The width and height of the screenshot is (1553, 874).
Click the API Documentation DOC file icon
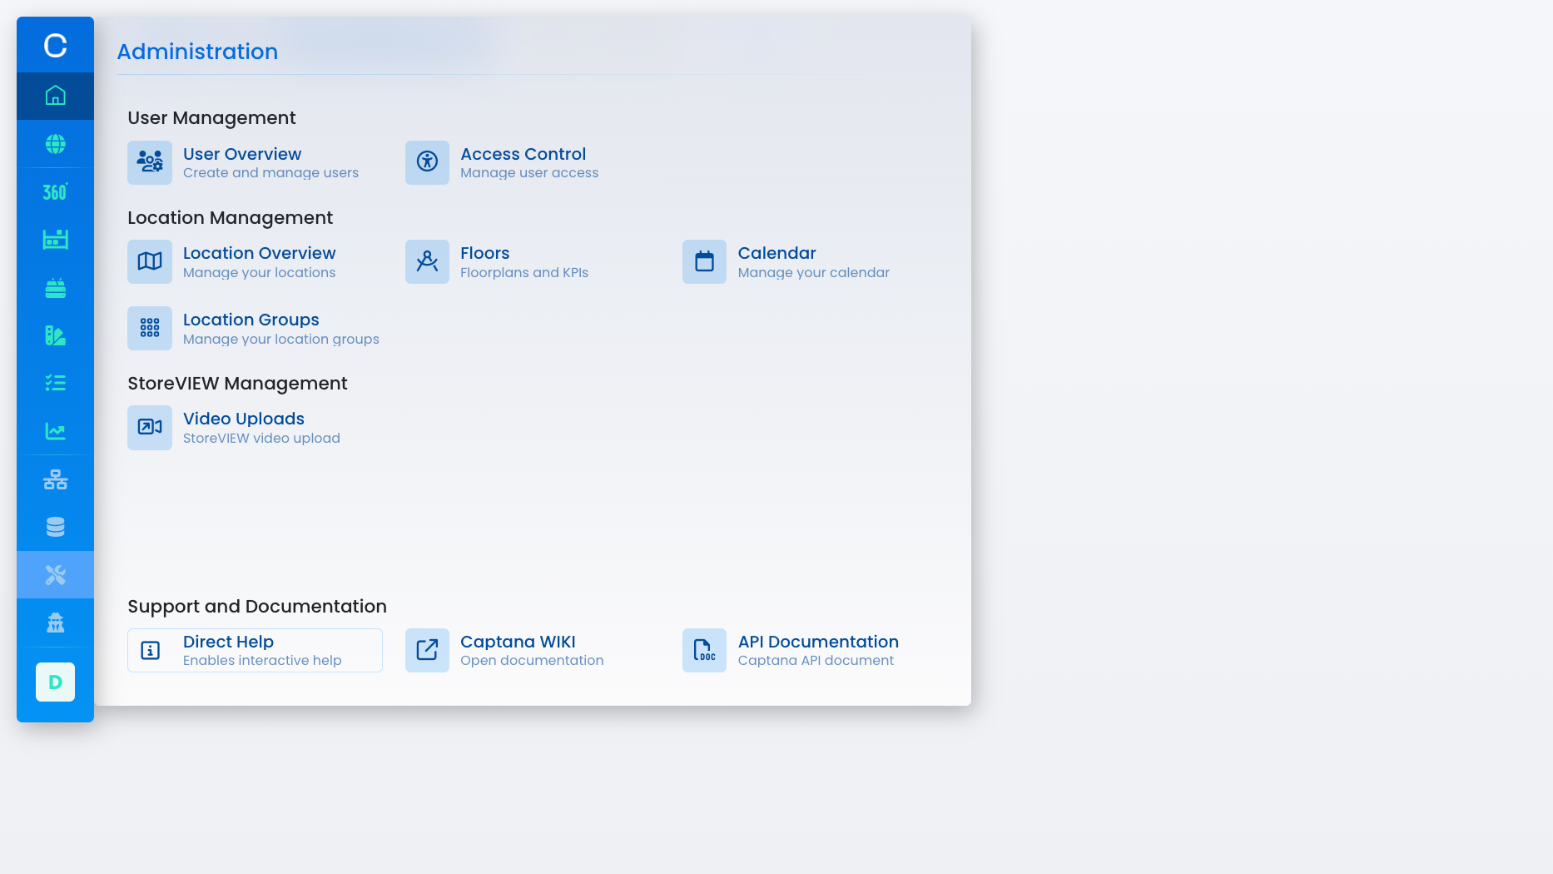704,650
